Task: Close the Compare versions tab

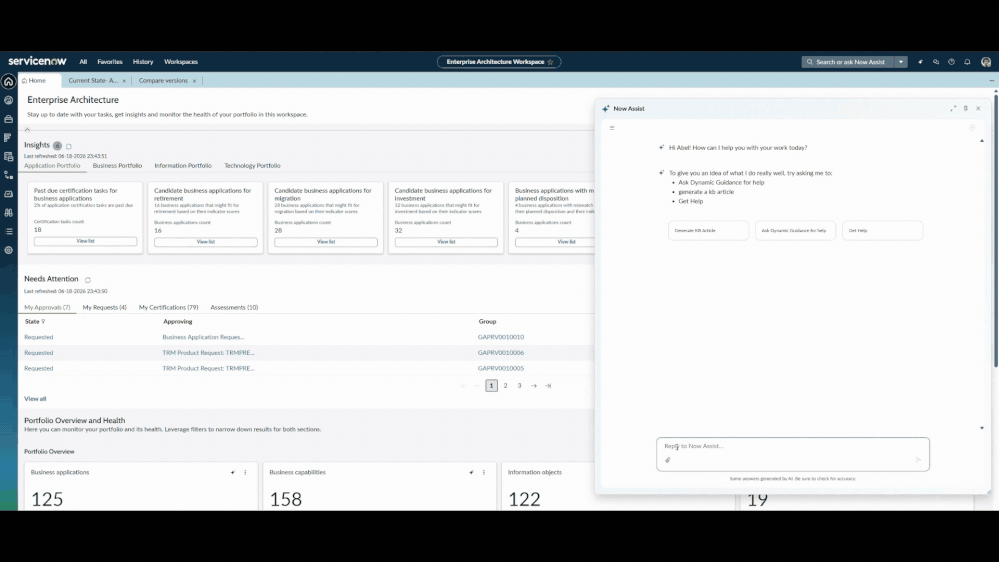Action: pos(194,81)
